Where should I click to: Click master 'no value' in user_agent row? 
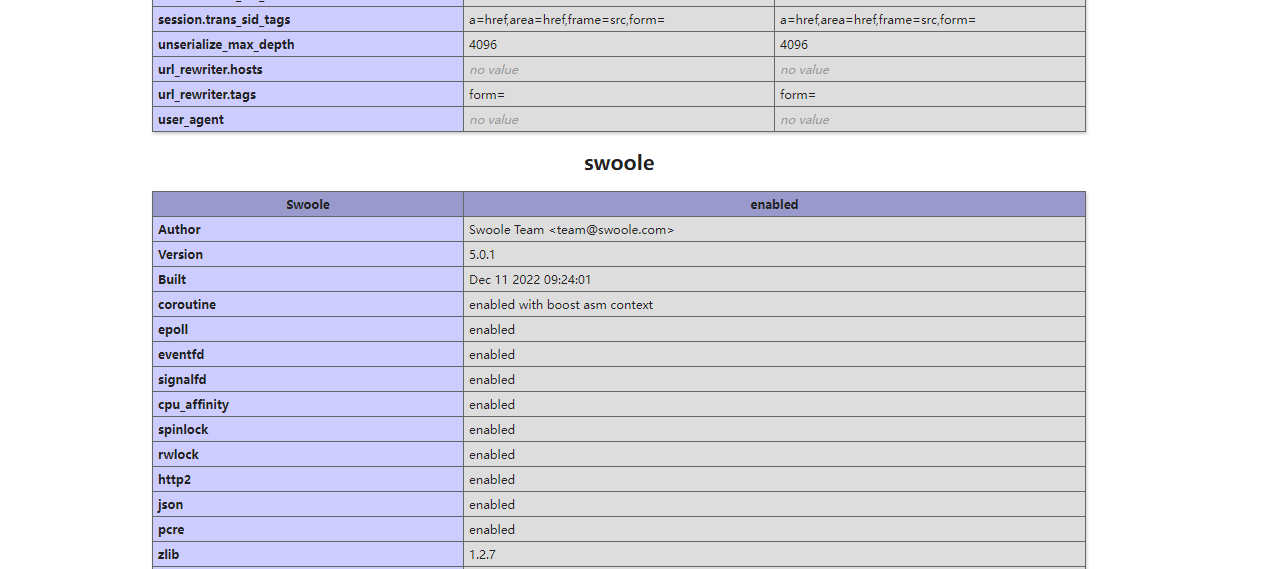click(805, 119)
